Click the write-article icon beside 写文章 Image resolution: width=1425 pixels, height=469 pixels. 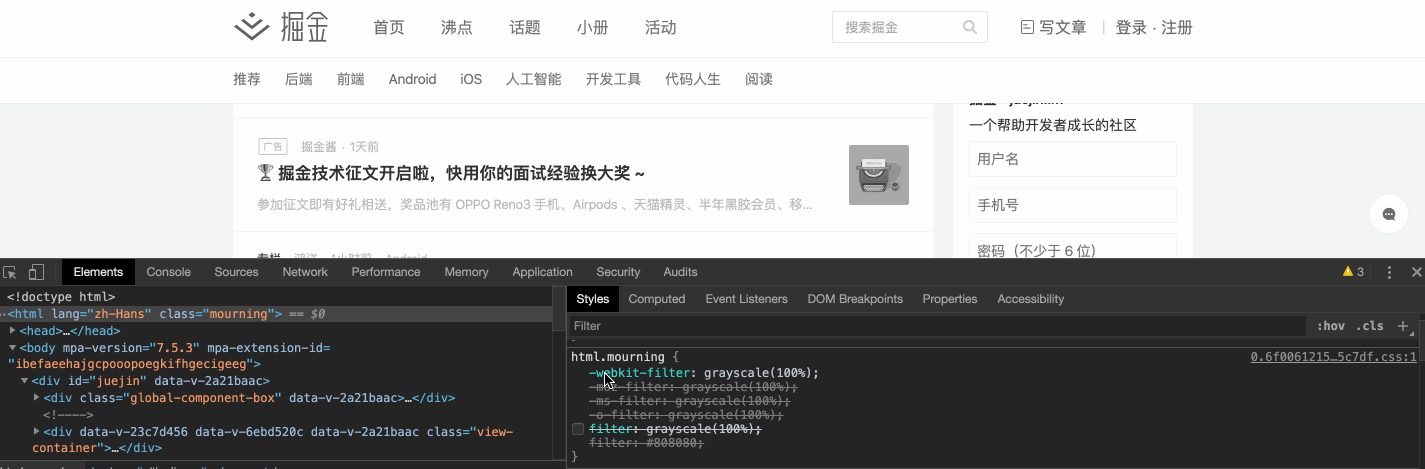coord(1026,27)
